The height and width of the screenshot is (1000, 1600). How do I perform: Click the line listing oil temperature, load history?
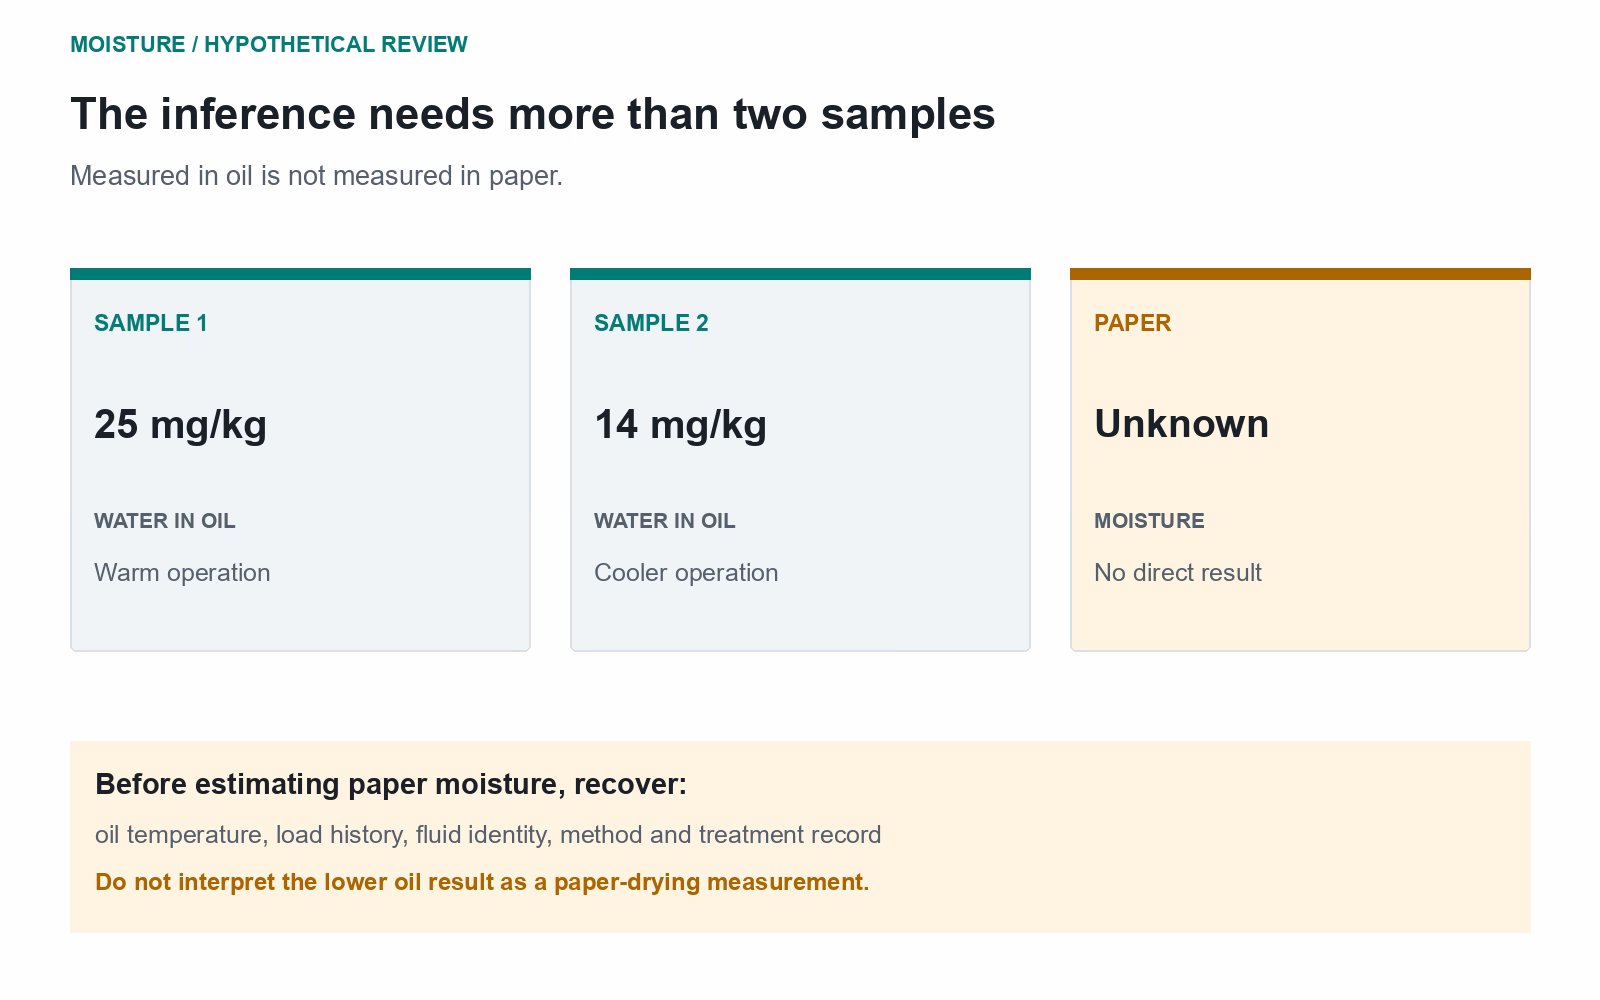(488, 835)
